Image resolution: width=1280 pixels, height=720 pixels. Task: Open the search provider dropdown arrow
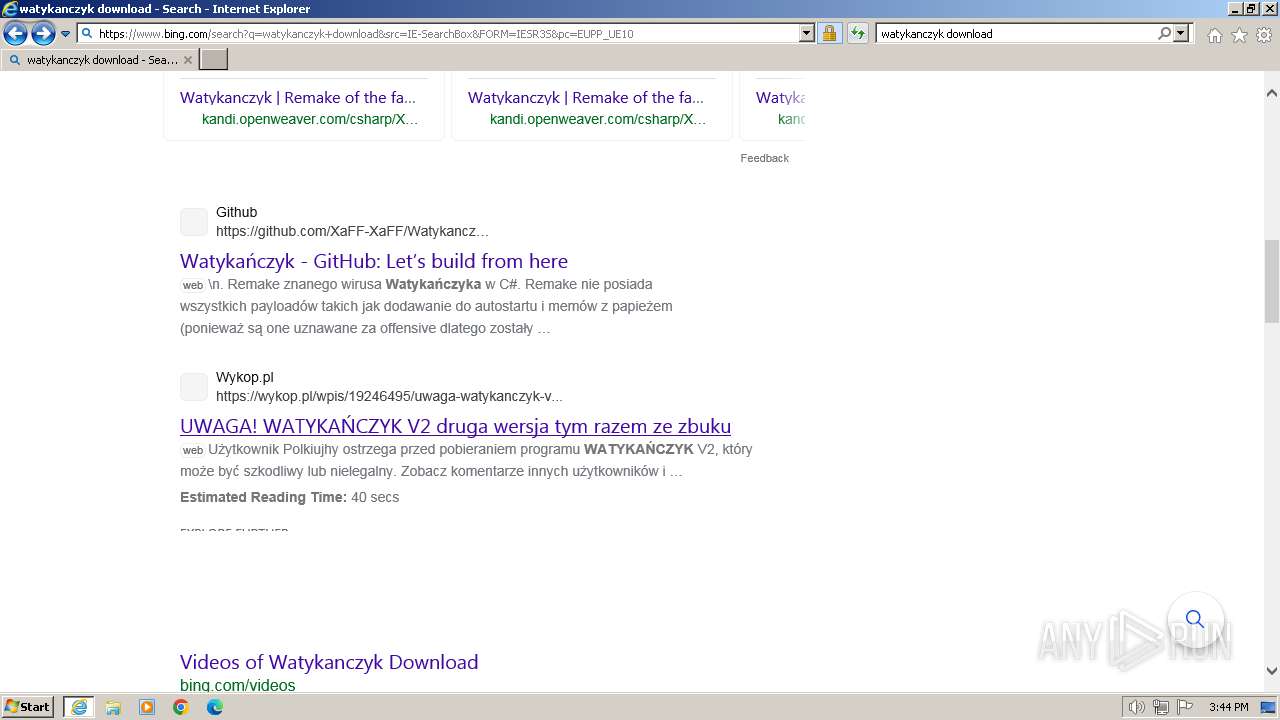tap(1181, 33)
